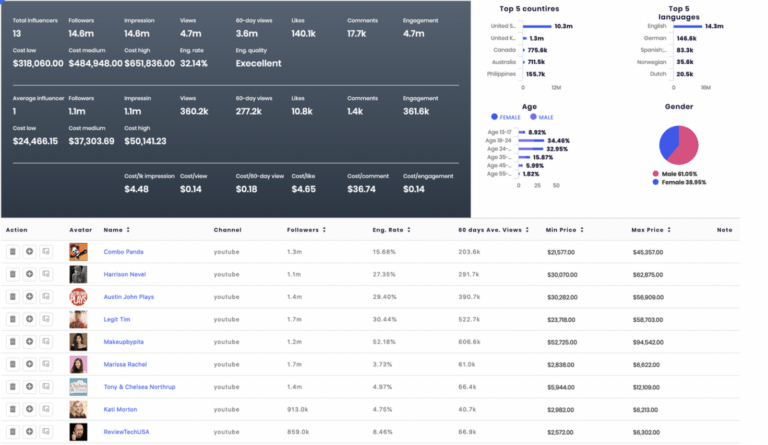Click the Avatar column header
768x445 pixels.
click(81, 230)
